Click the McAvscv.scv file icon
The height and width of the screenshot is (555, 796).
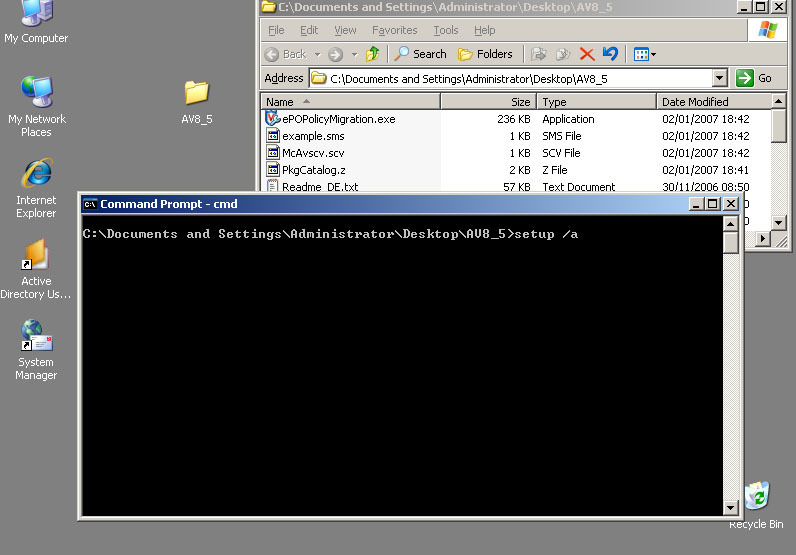(x=273, y=152)
